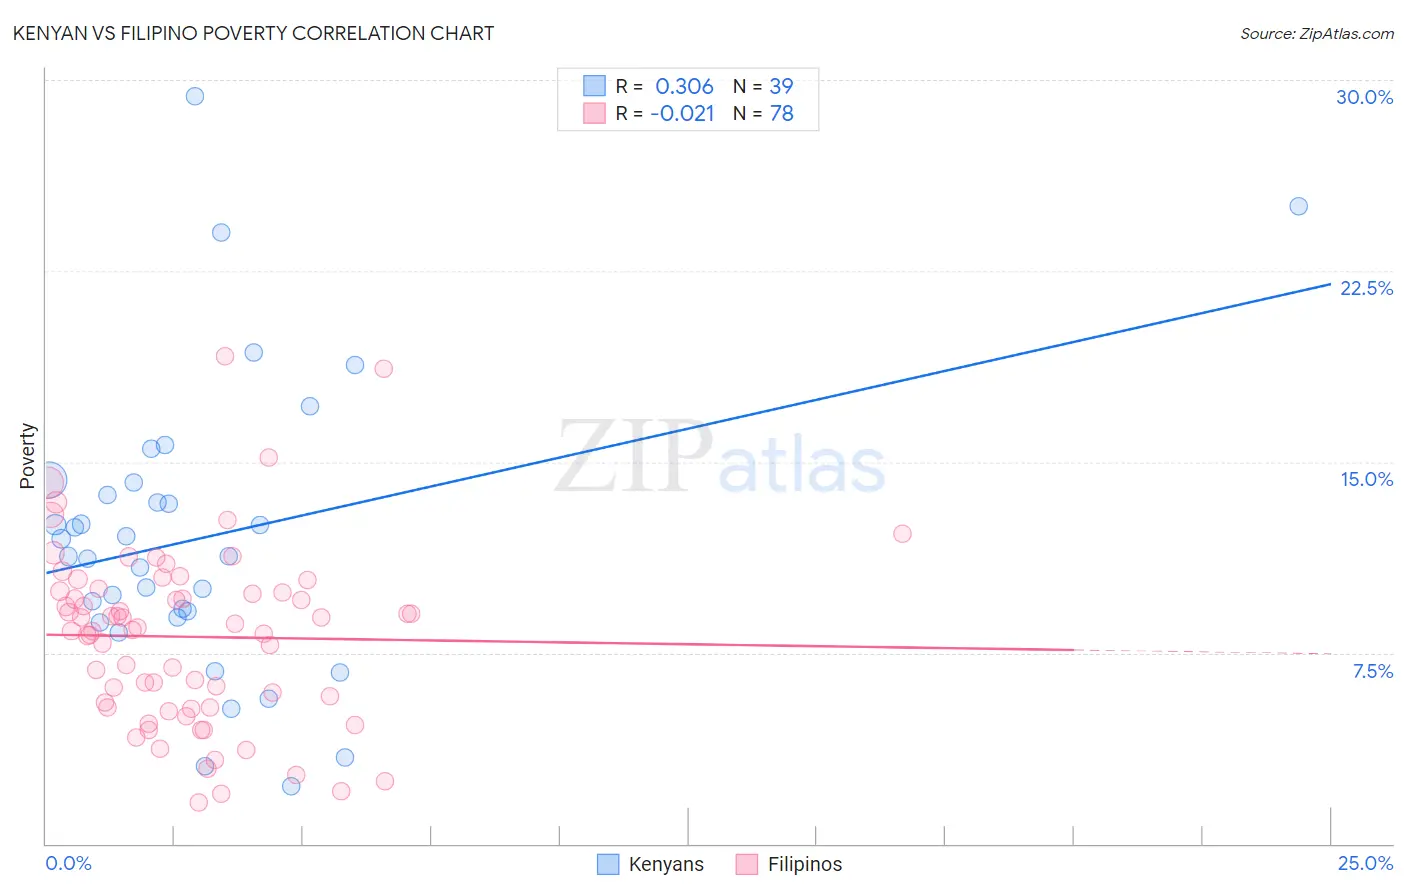Click the 7.5% y-axis label
The width and height of the screenshot is (1406, 892).
click(x=1372, y=671)
